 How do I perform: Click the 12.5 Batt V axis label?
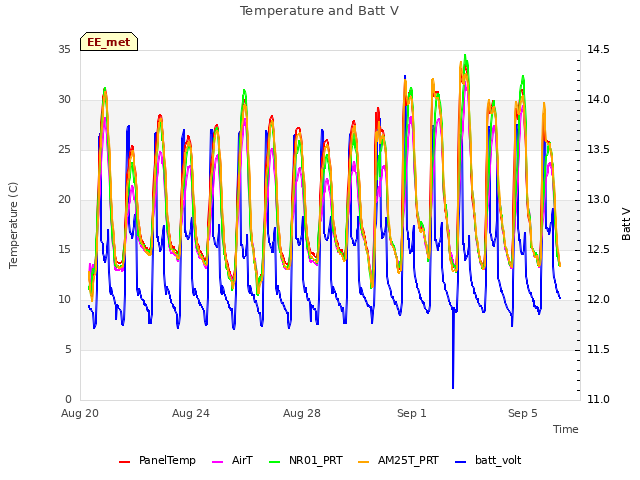(598, 249)
